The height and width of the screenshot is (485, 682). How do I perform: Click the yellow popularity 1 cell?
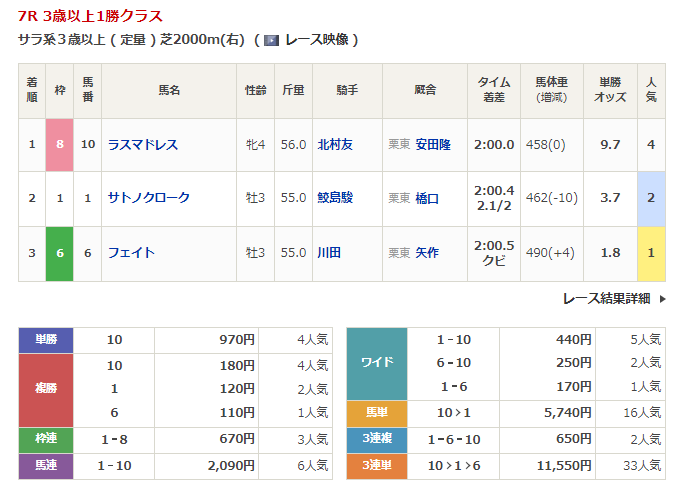point(651,252)
